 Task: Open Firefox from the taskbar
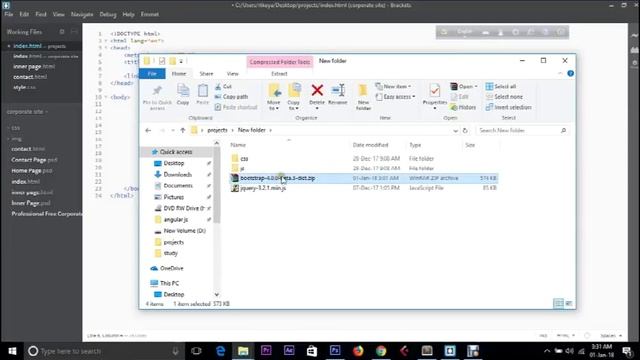358,351
